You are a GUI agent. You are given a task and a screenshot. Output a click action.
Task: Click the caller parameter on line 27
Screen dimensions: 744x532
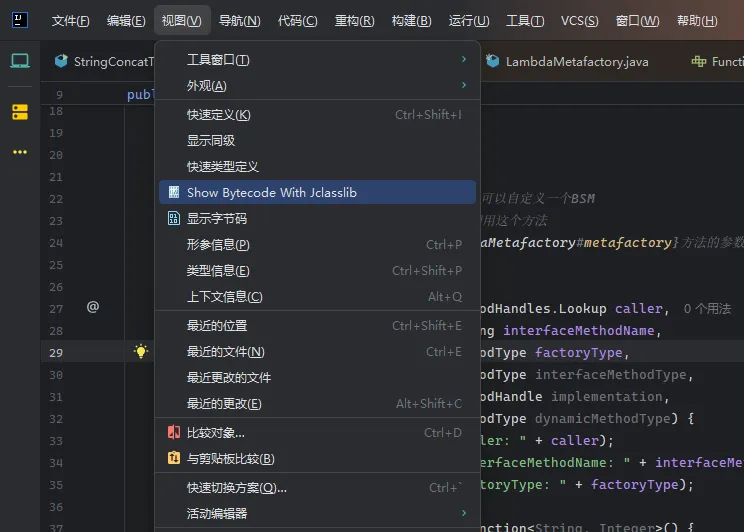[638, 308]
